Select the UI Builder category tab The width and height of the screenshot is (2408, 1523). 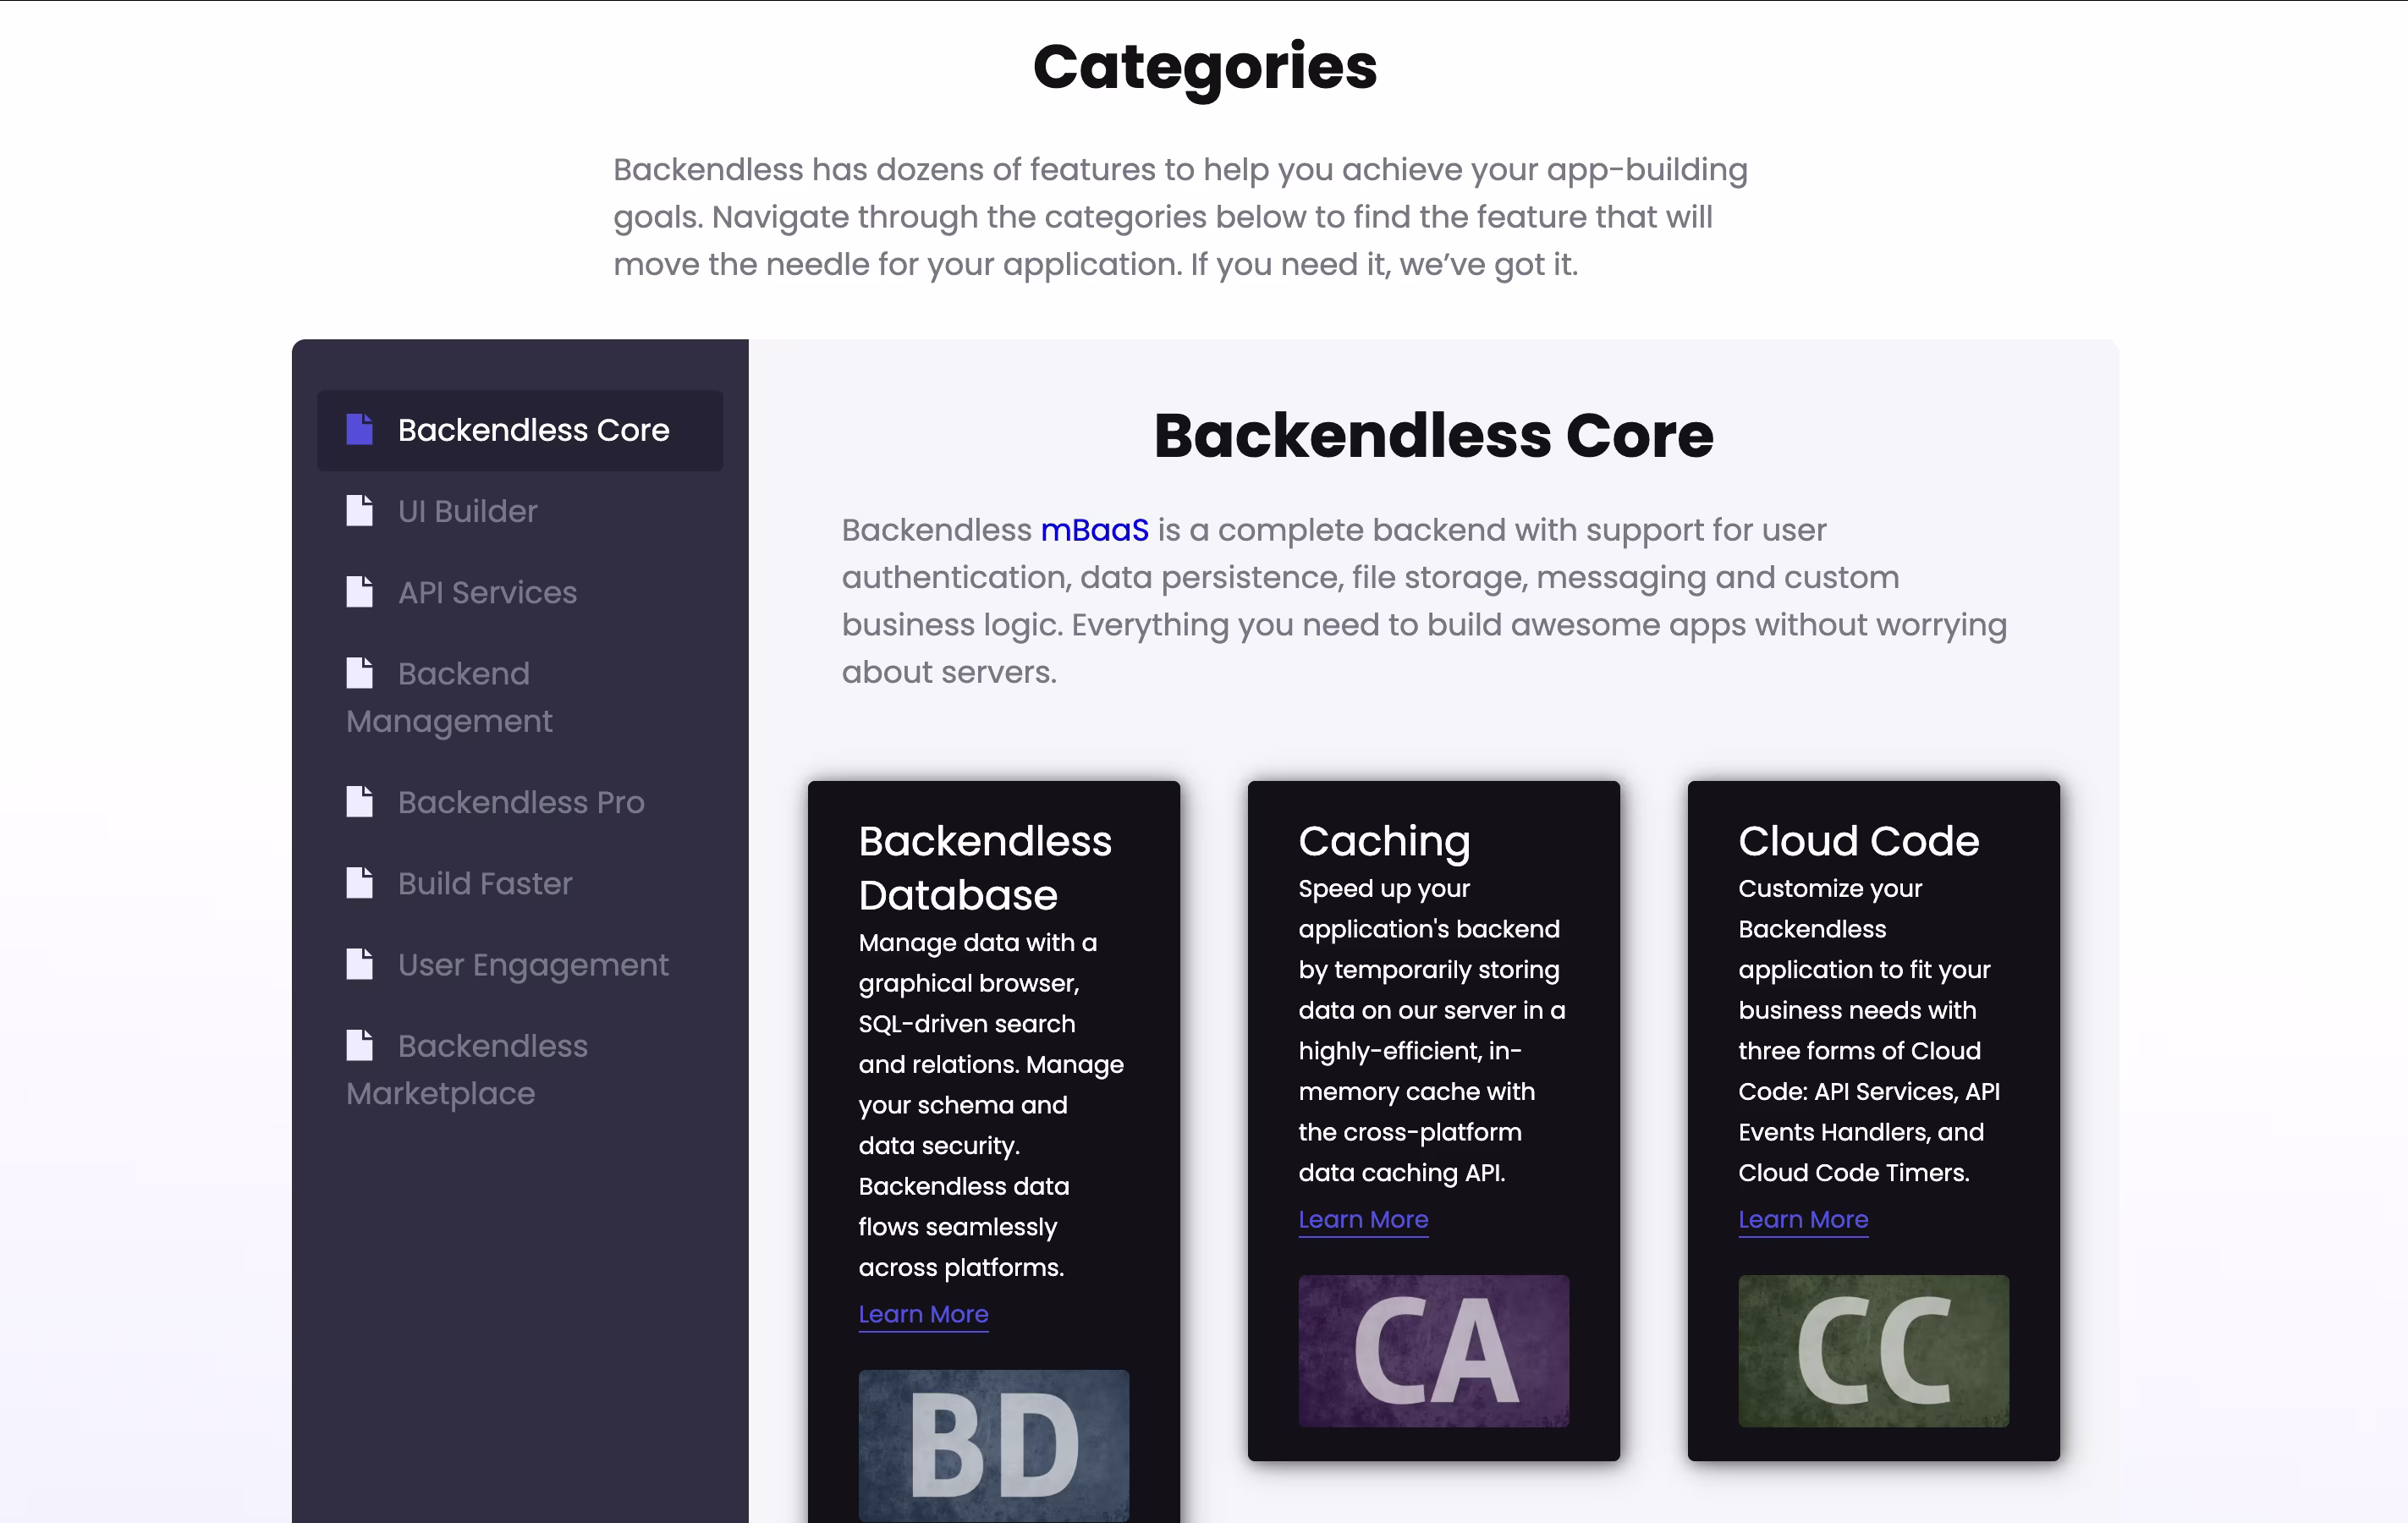click(467, 511)
